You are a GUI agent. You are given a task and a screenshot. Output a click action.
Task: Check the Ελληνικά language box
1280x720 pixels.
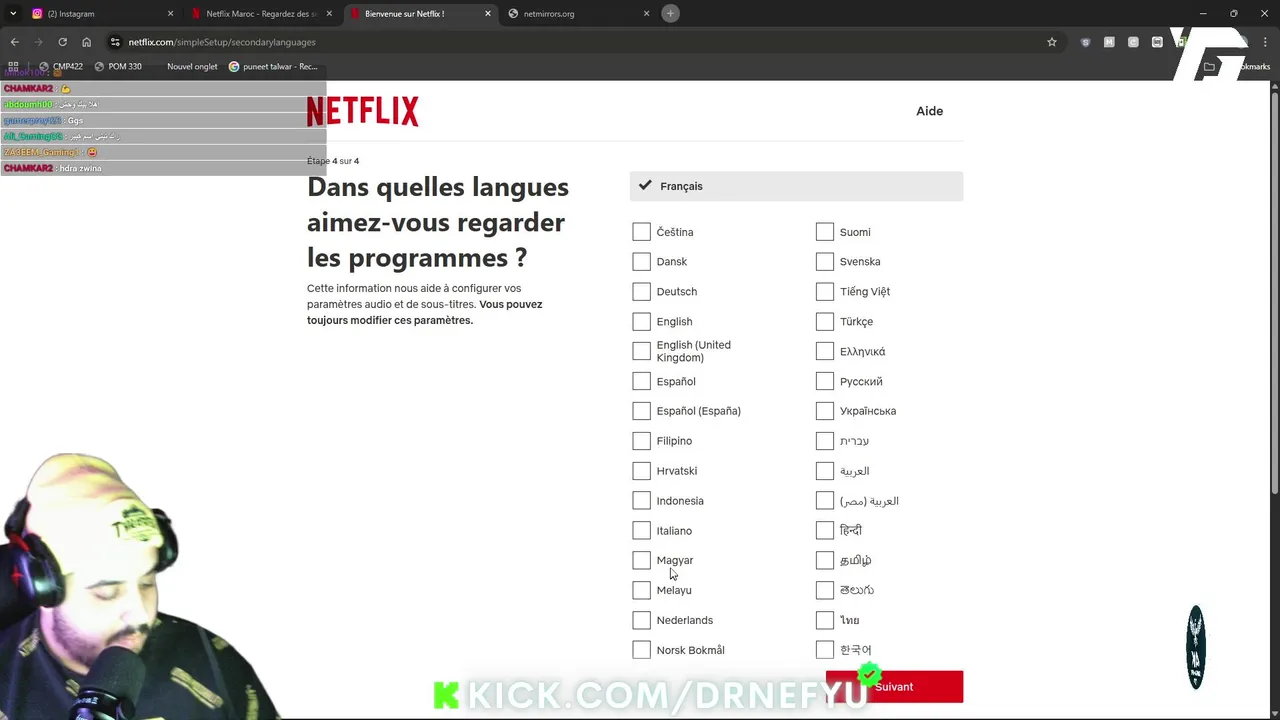(x=824, y=351)
